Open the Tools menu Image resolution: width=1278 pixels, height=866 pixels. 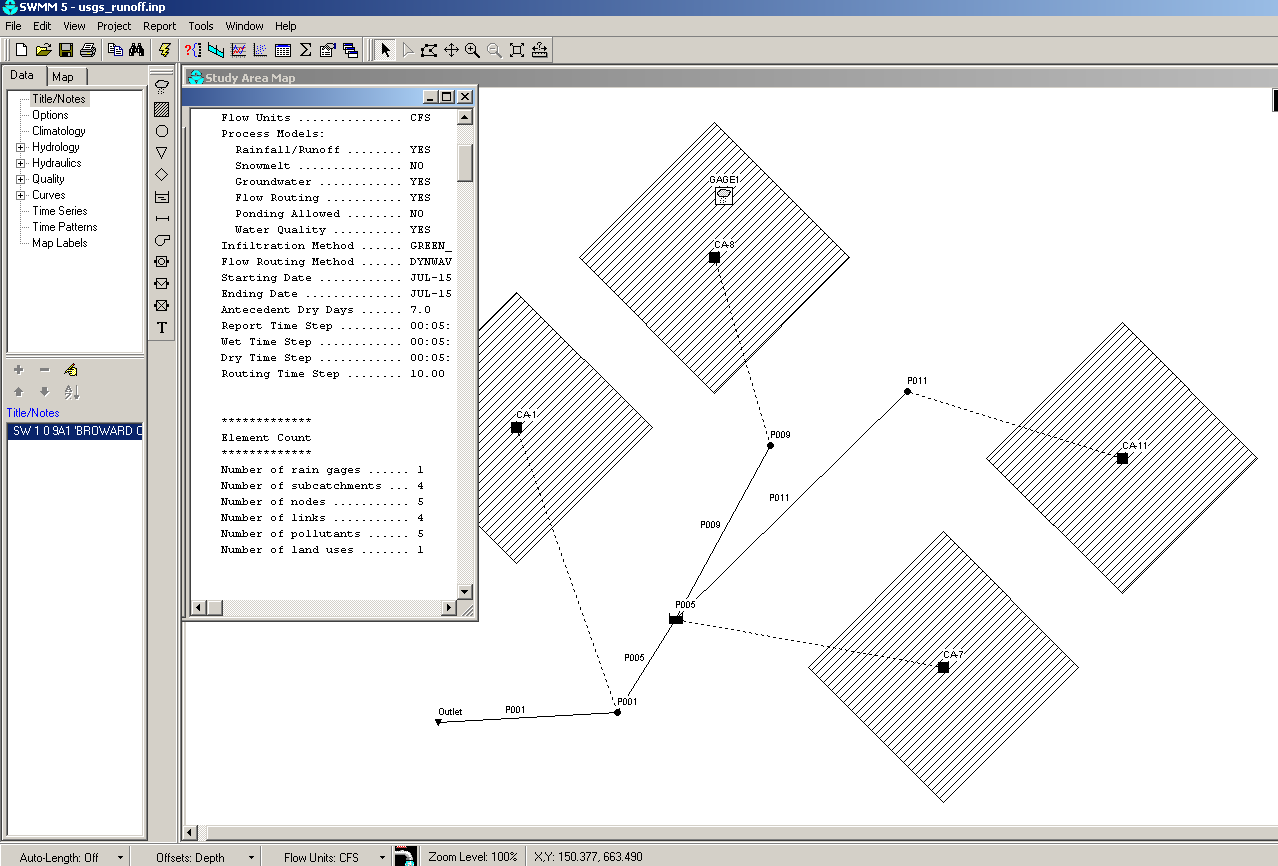201,26
